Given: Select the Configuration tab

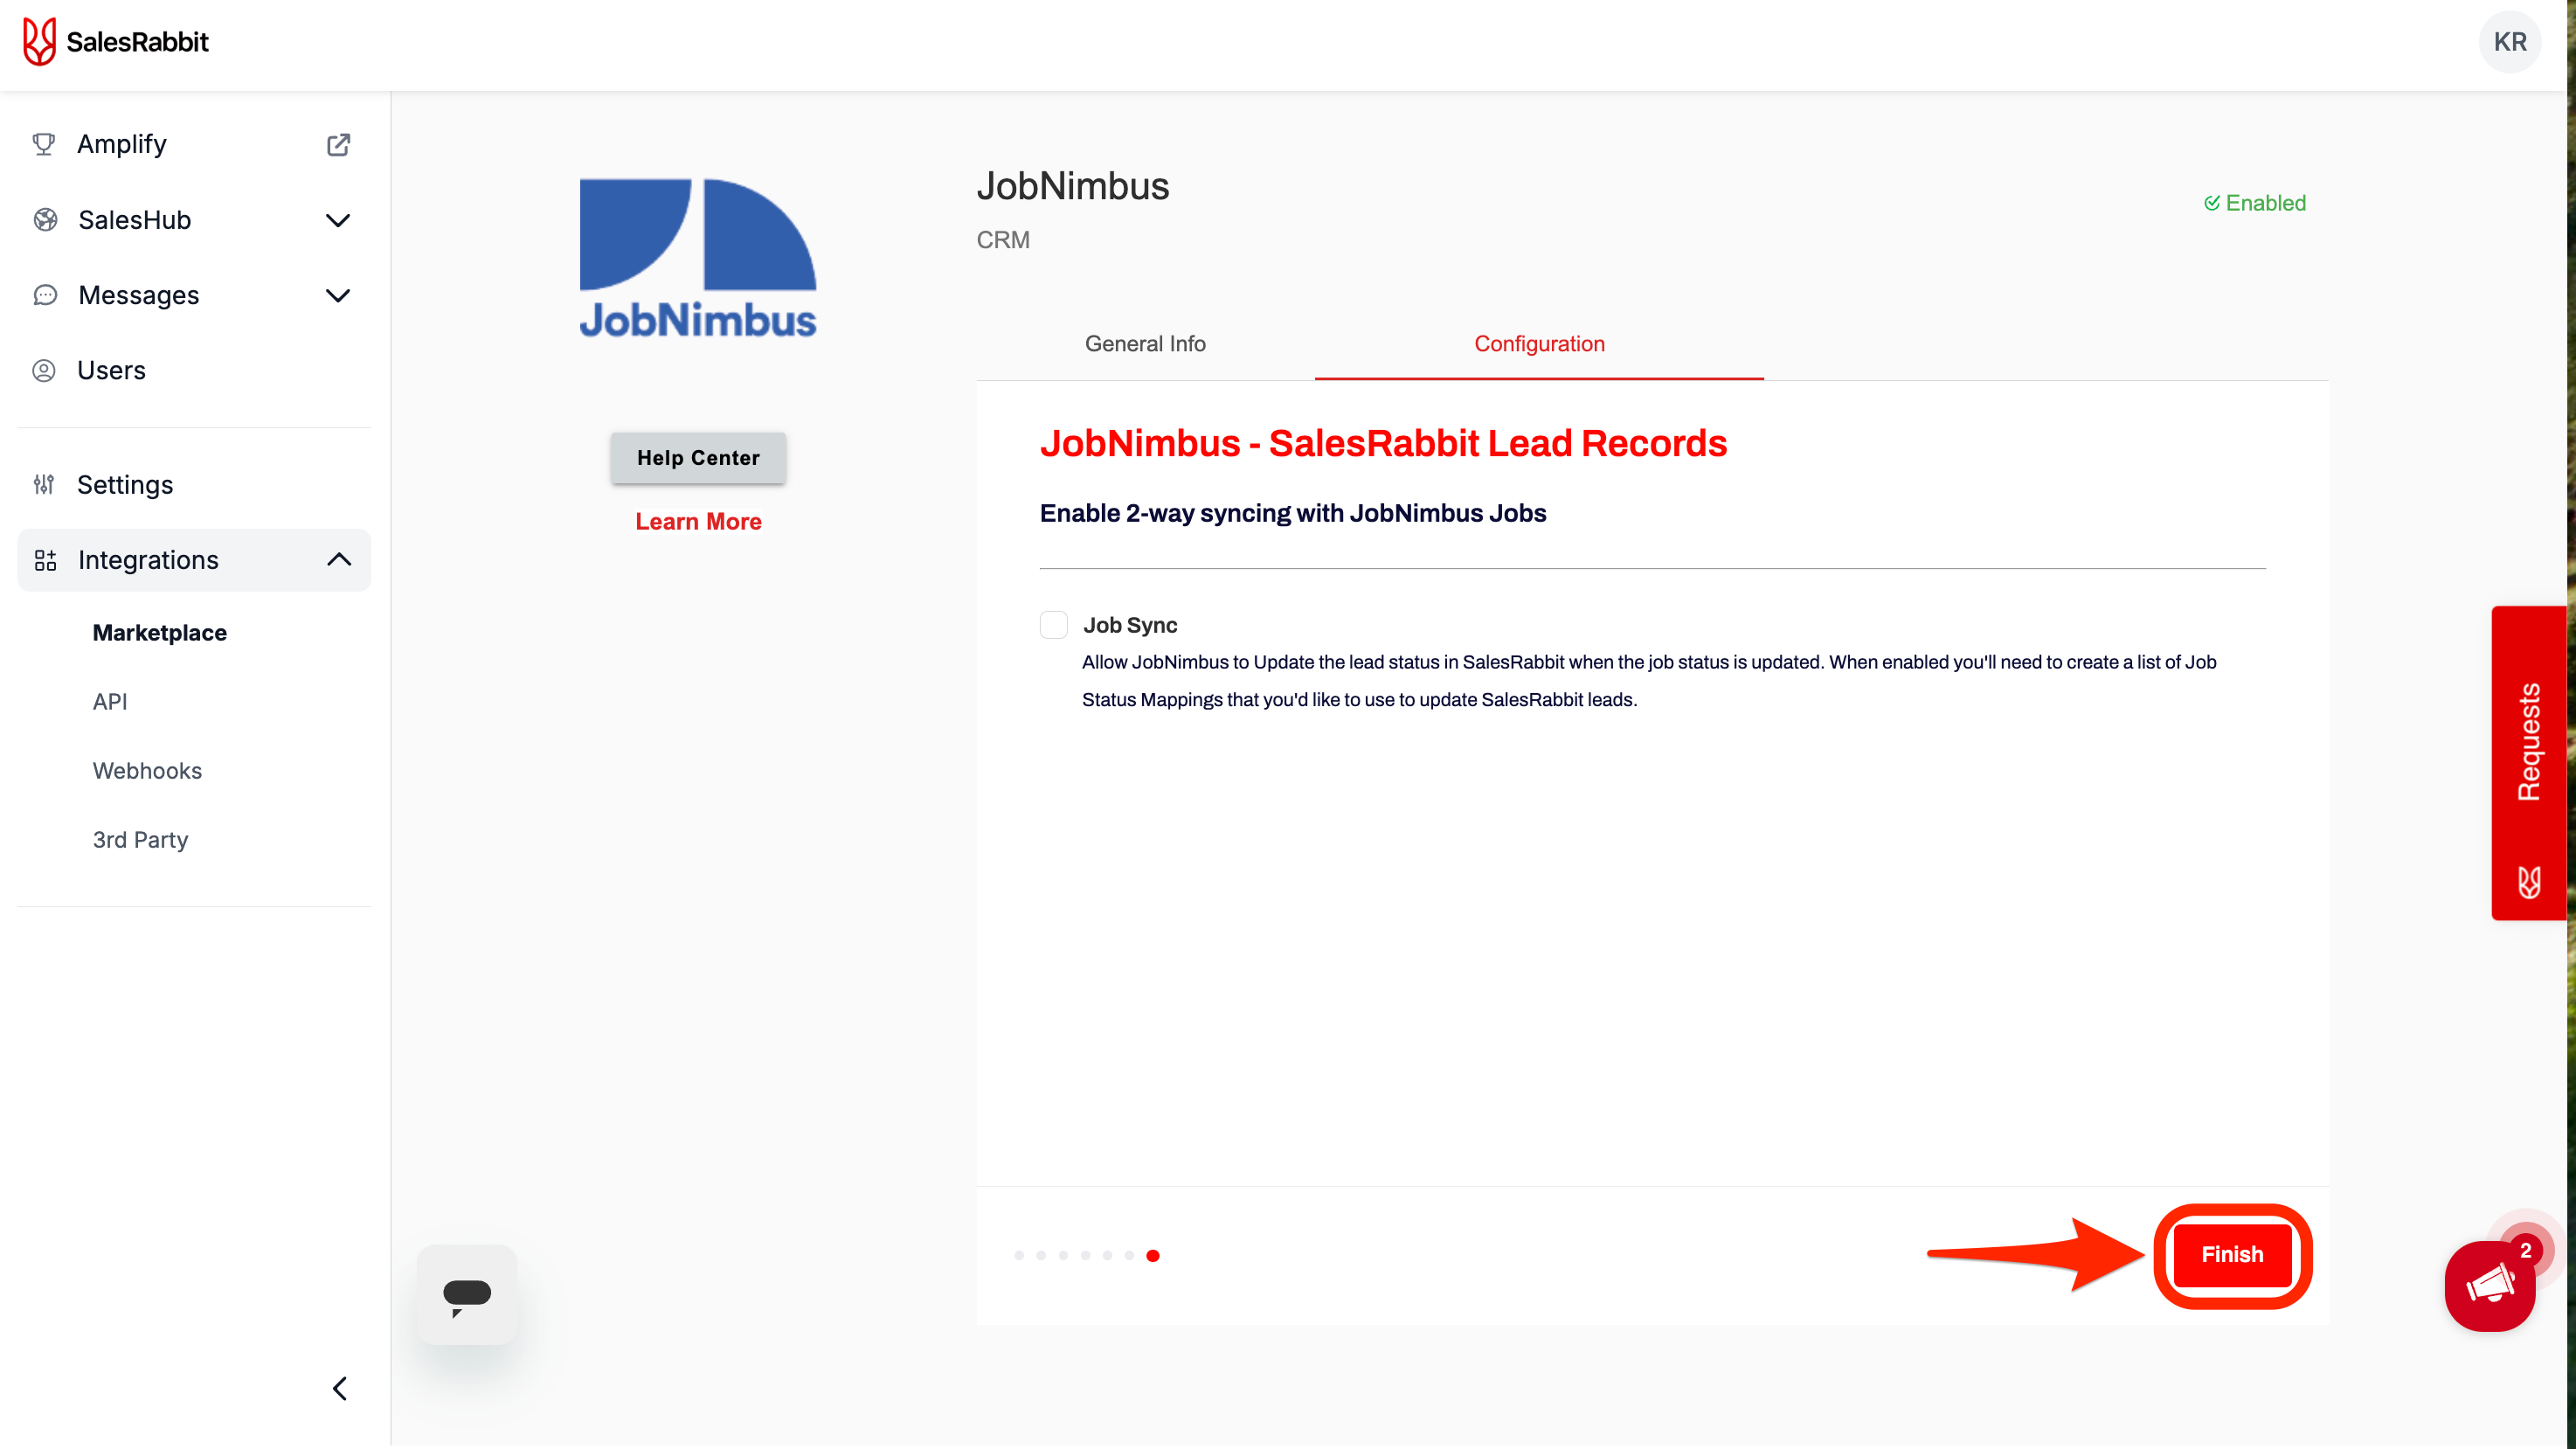Looking at the screenshot, I should point(1539,344).
